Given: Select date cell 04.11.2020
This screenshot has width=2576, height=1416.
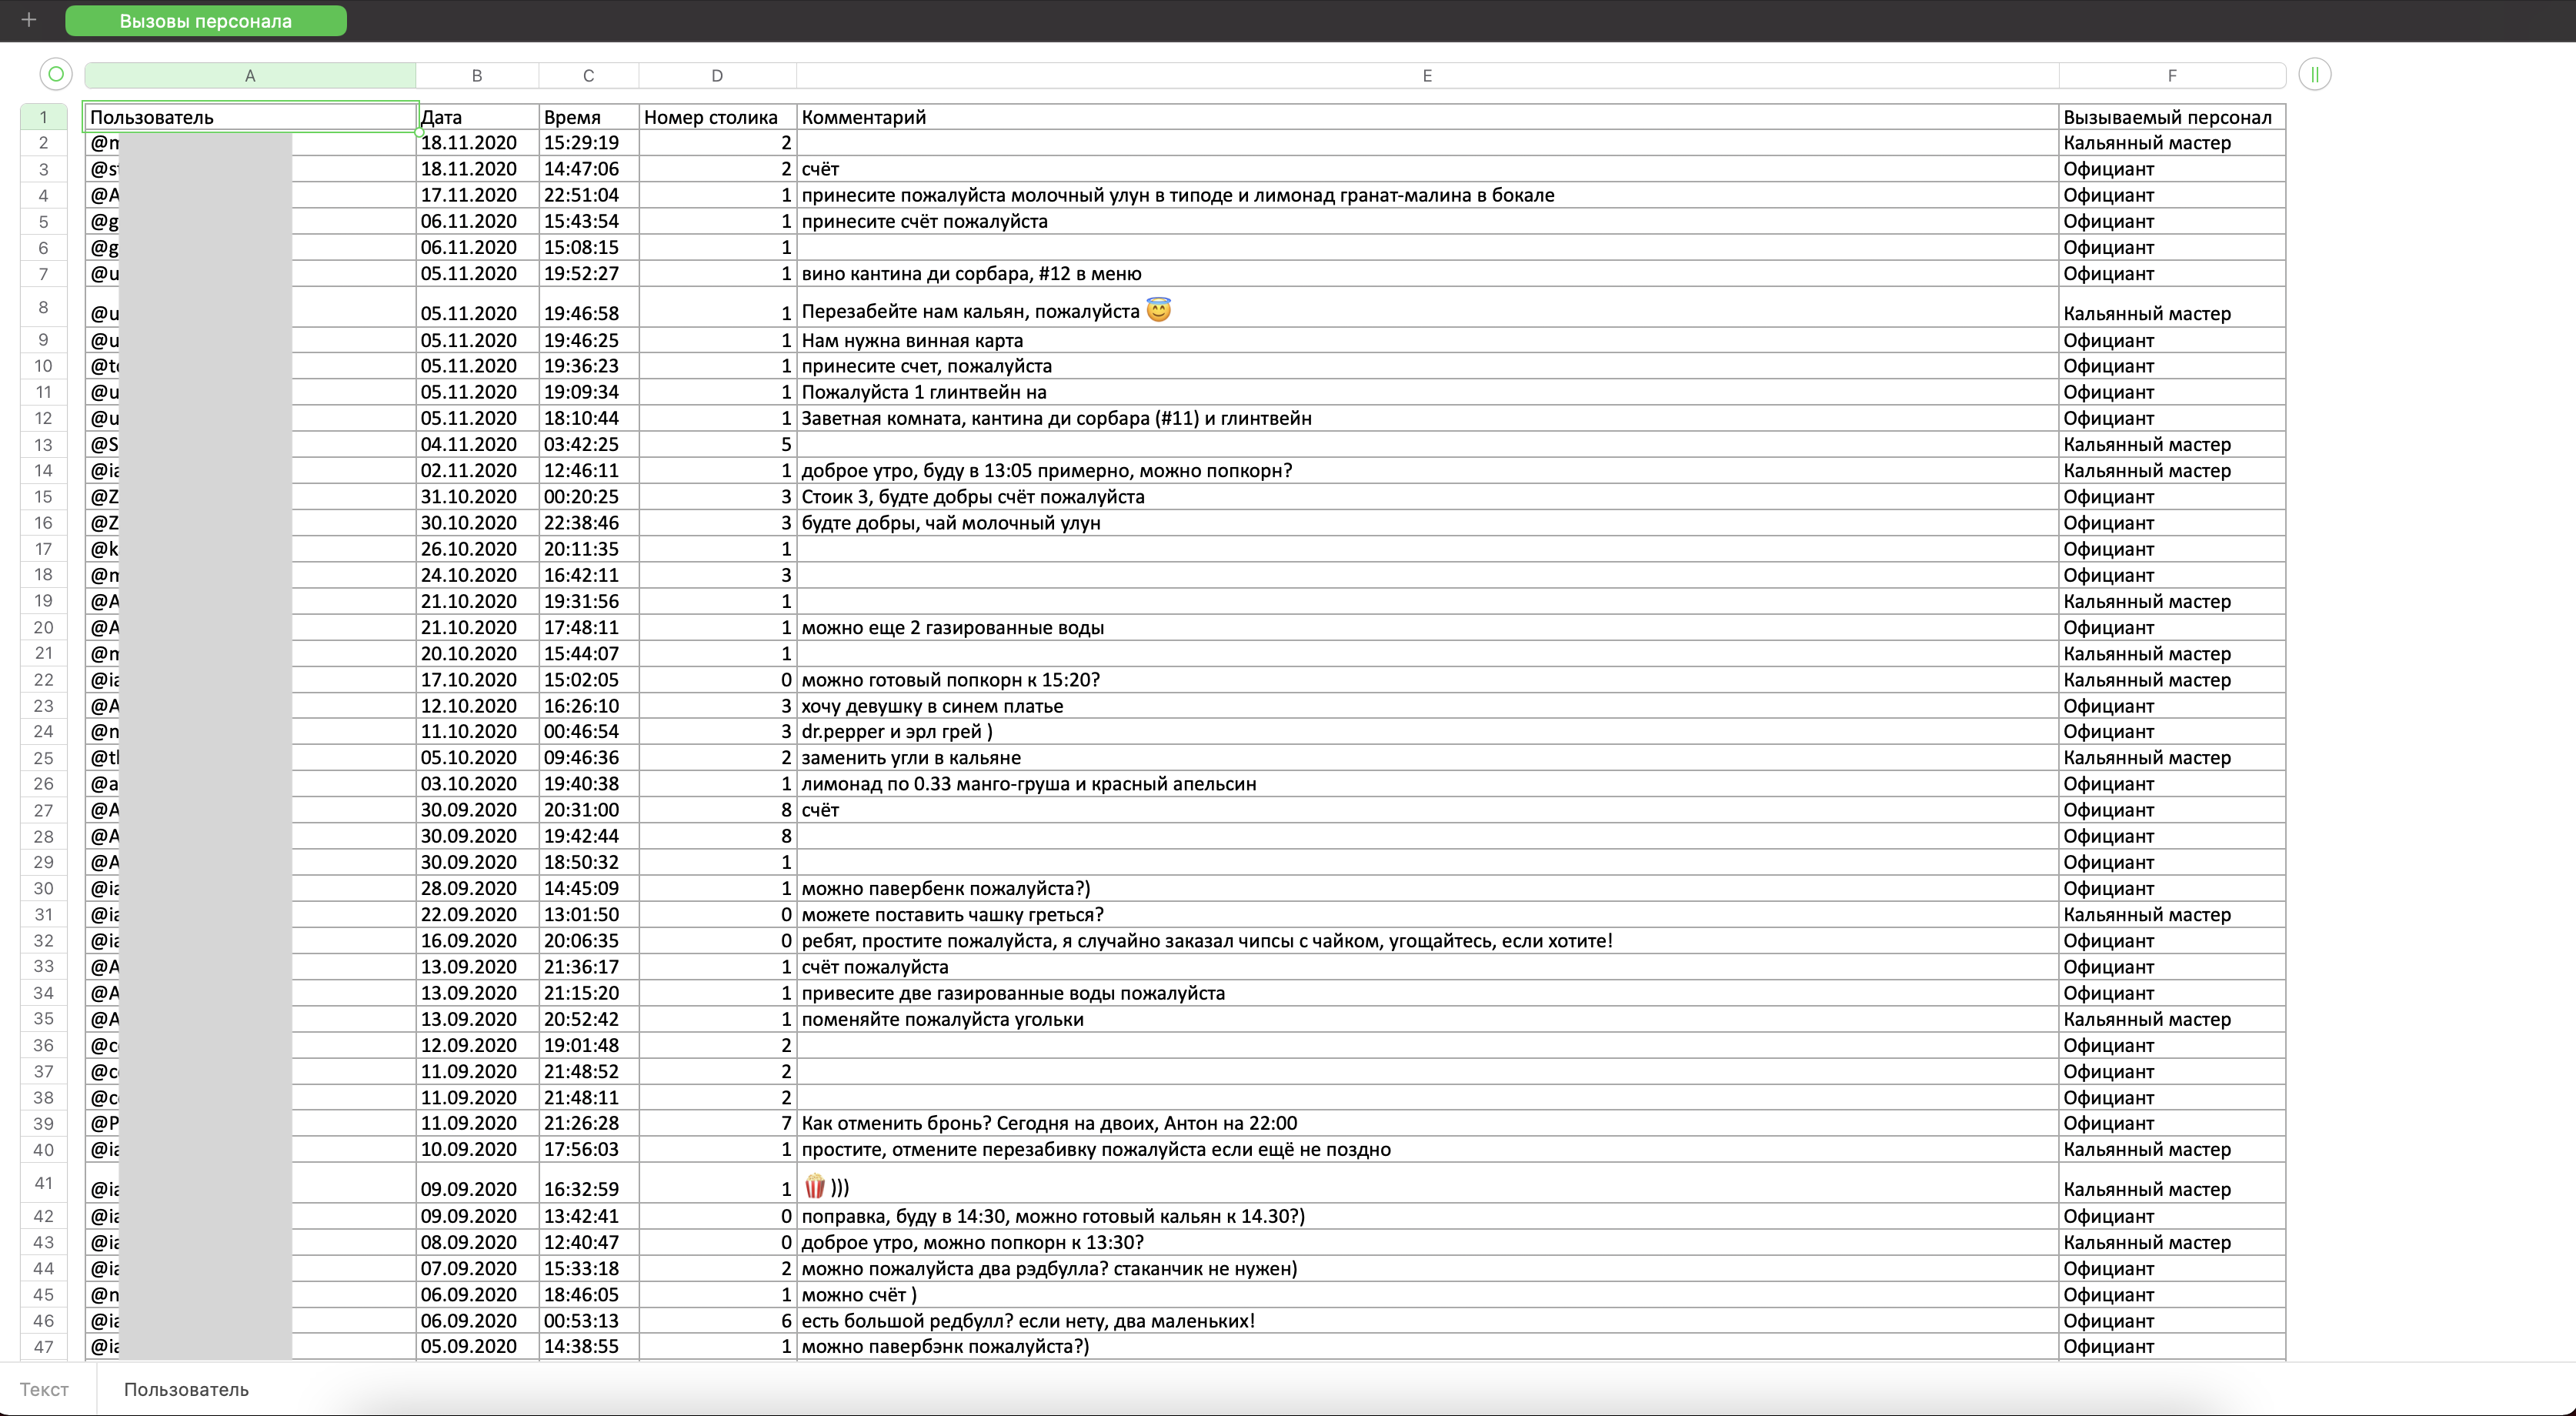Looking at the screenshot, I should click(477, 444).
